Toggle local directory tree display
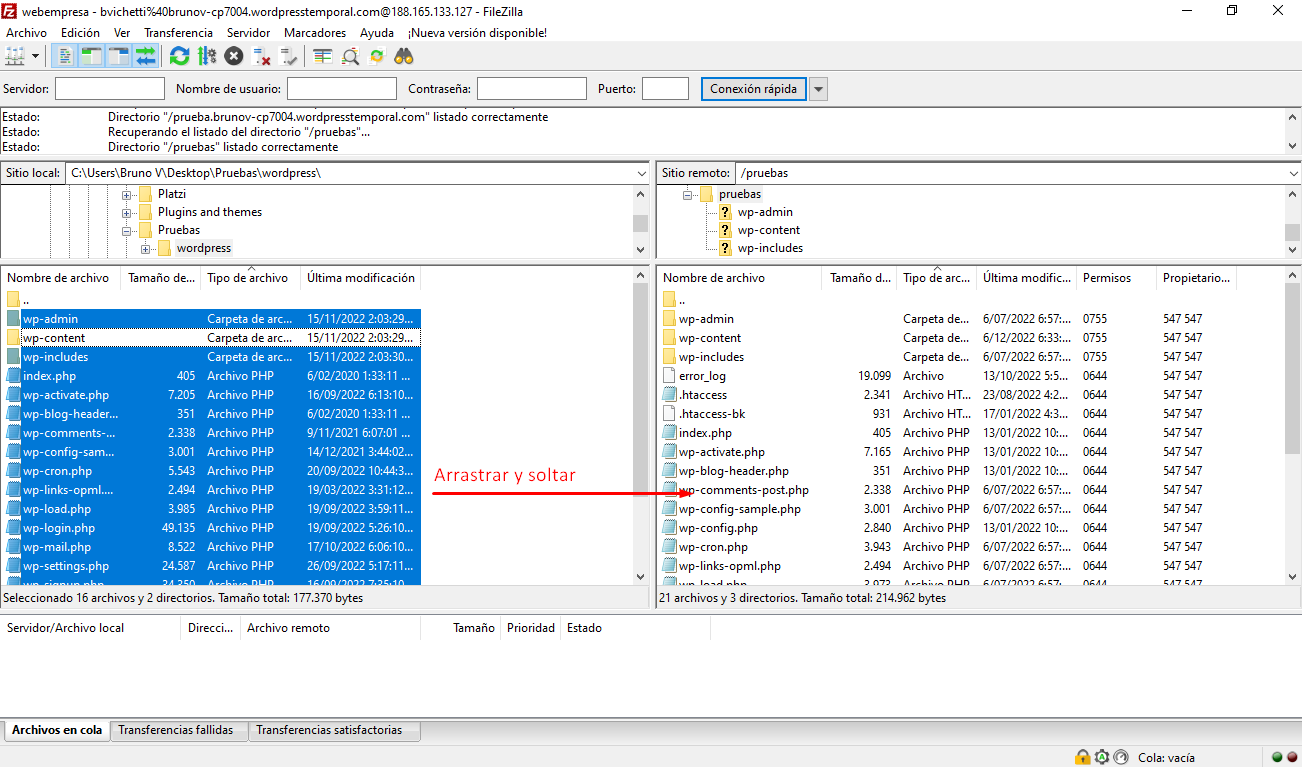1302x767 pixels. (91, 56)
